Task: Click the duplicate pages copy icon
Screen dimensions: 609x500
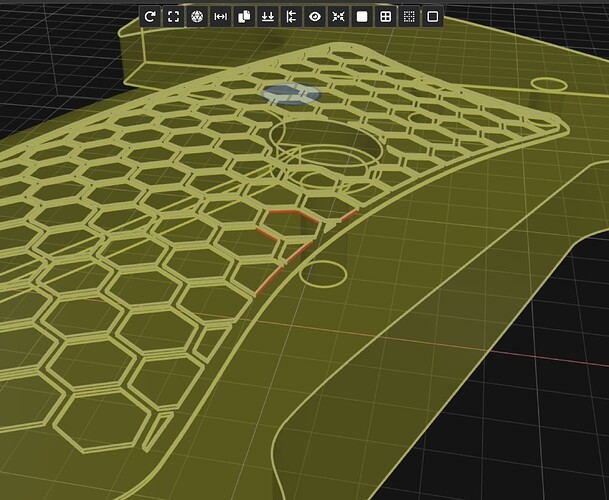Action: (244, 17)
